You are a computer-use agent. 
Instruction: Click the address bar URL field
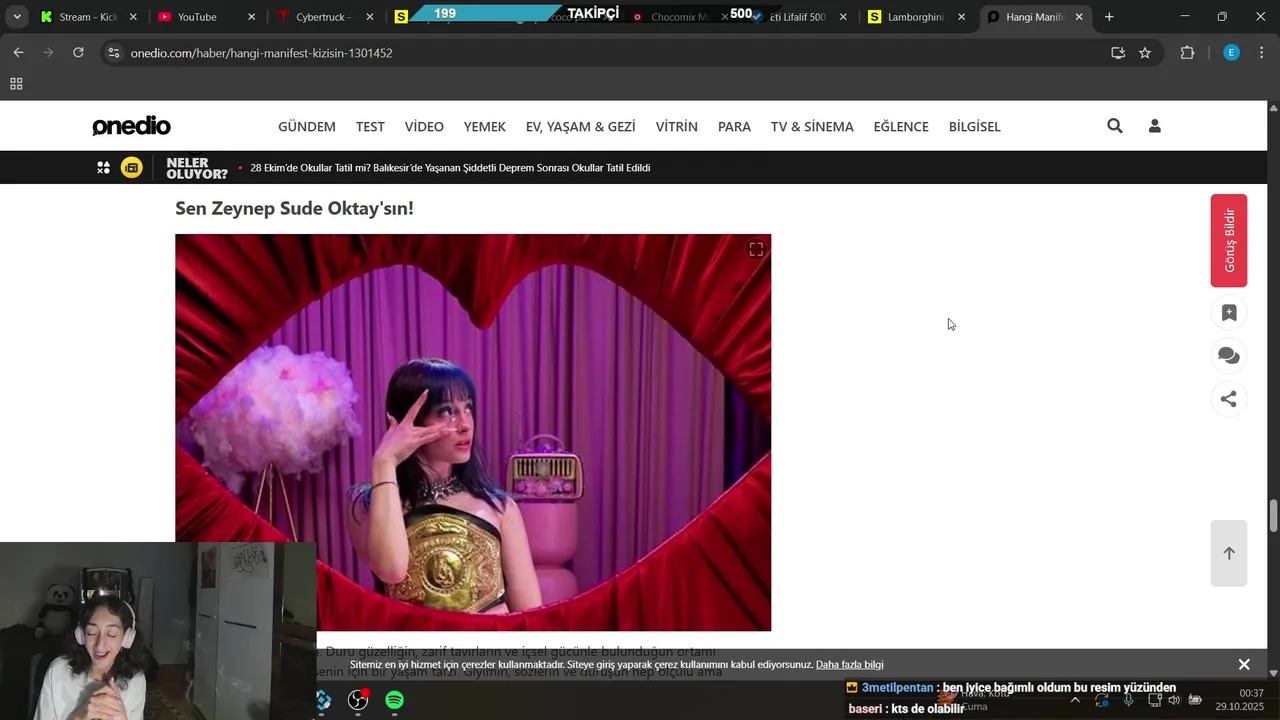pos(600,53)
